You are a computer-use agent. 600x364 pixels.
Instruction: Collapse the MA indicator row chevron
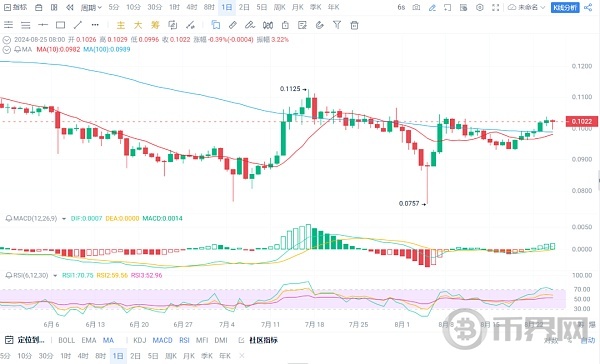7,50
